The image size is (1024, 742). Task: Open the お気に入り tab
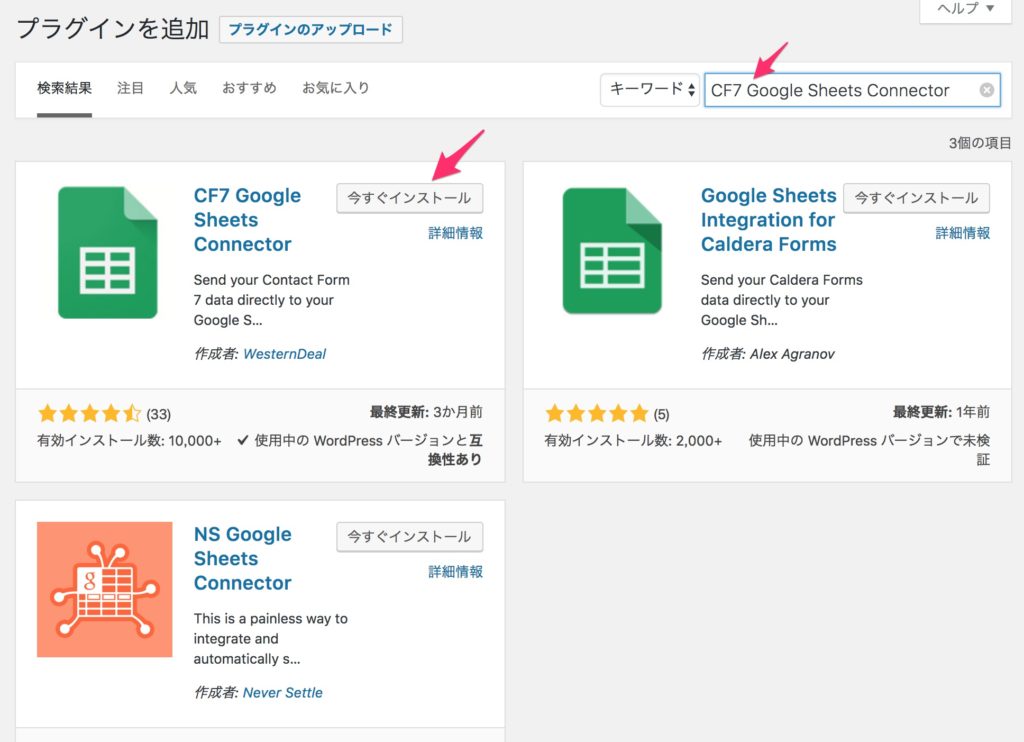click(x=336, y=88)
